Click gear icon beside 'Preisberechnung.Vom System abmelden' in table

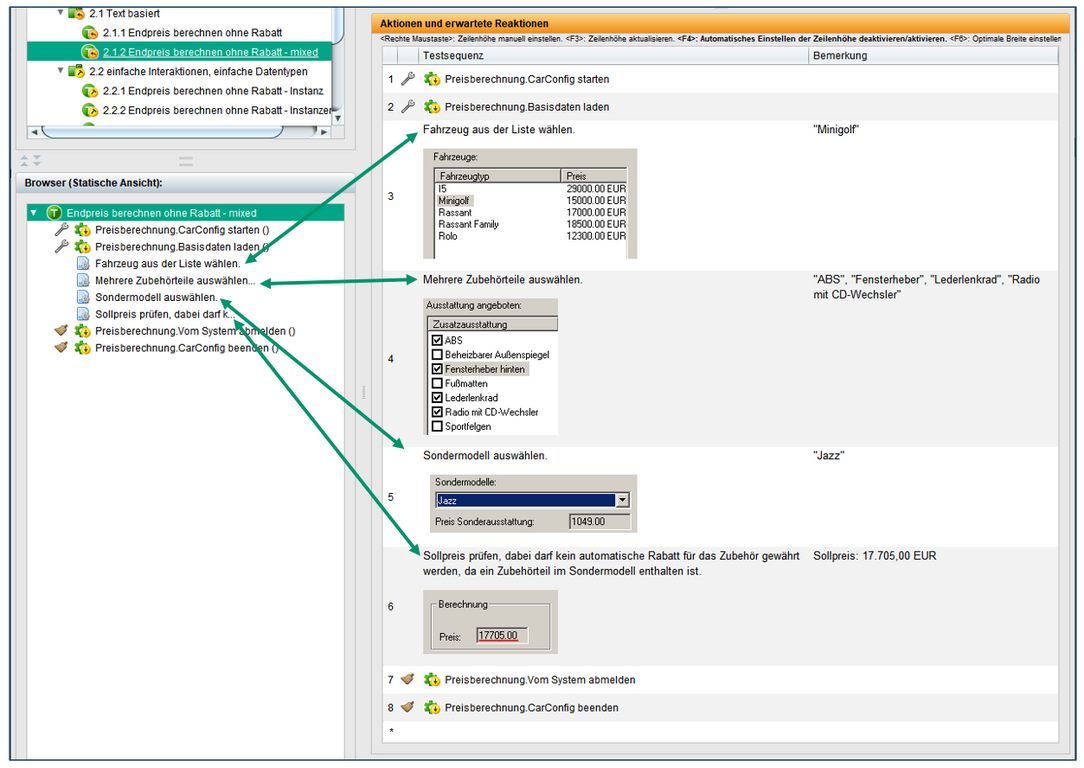coord(432,680)
